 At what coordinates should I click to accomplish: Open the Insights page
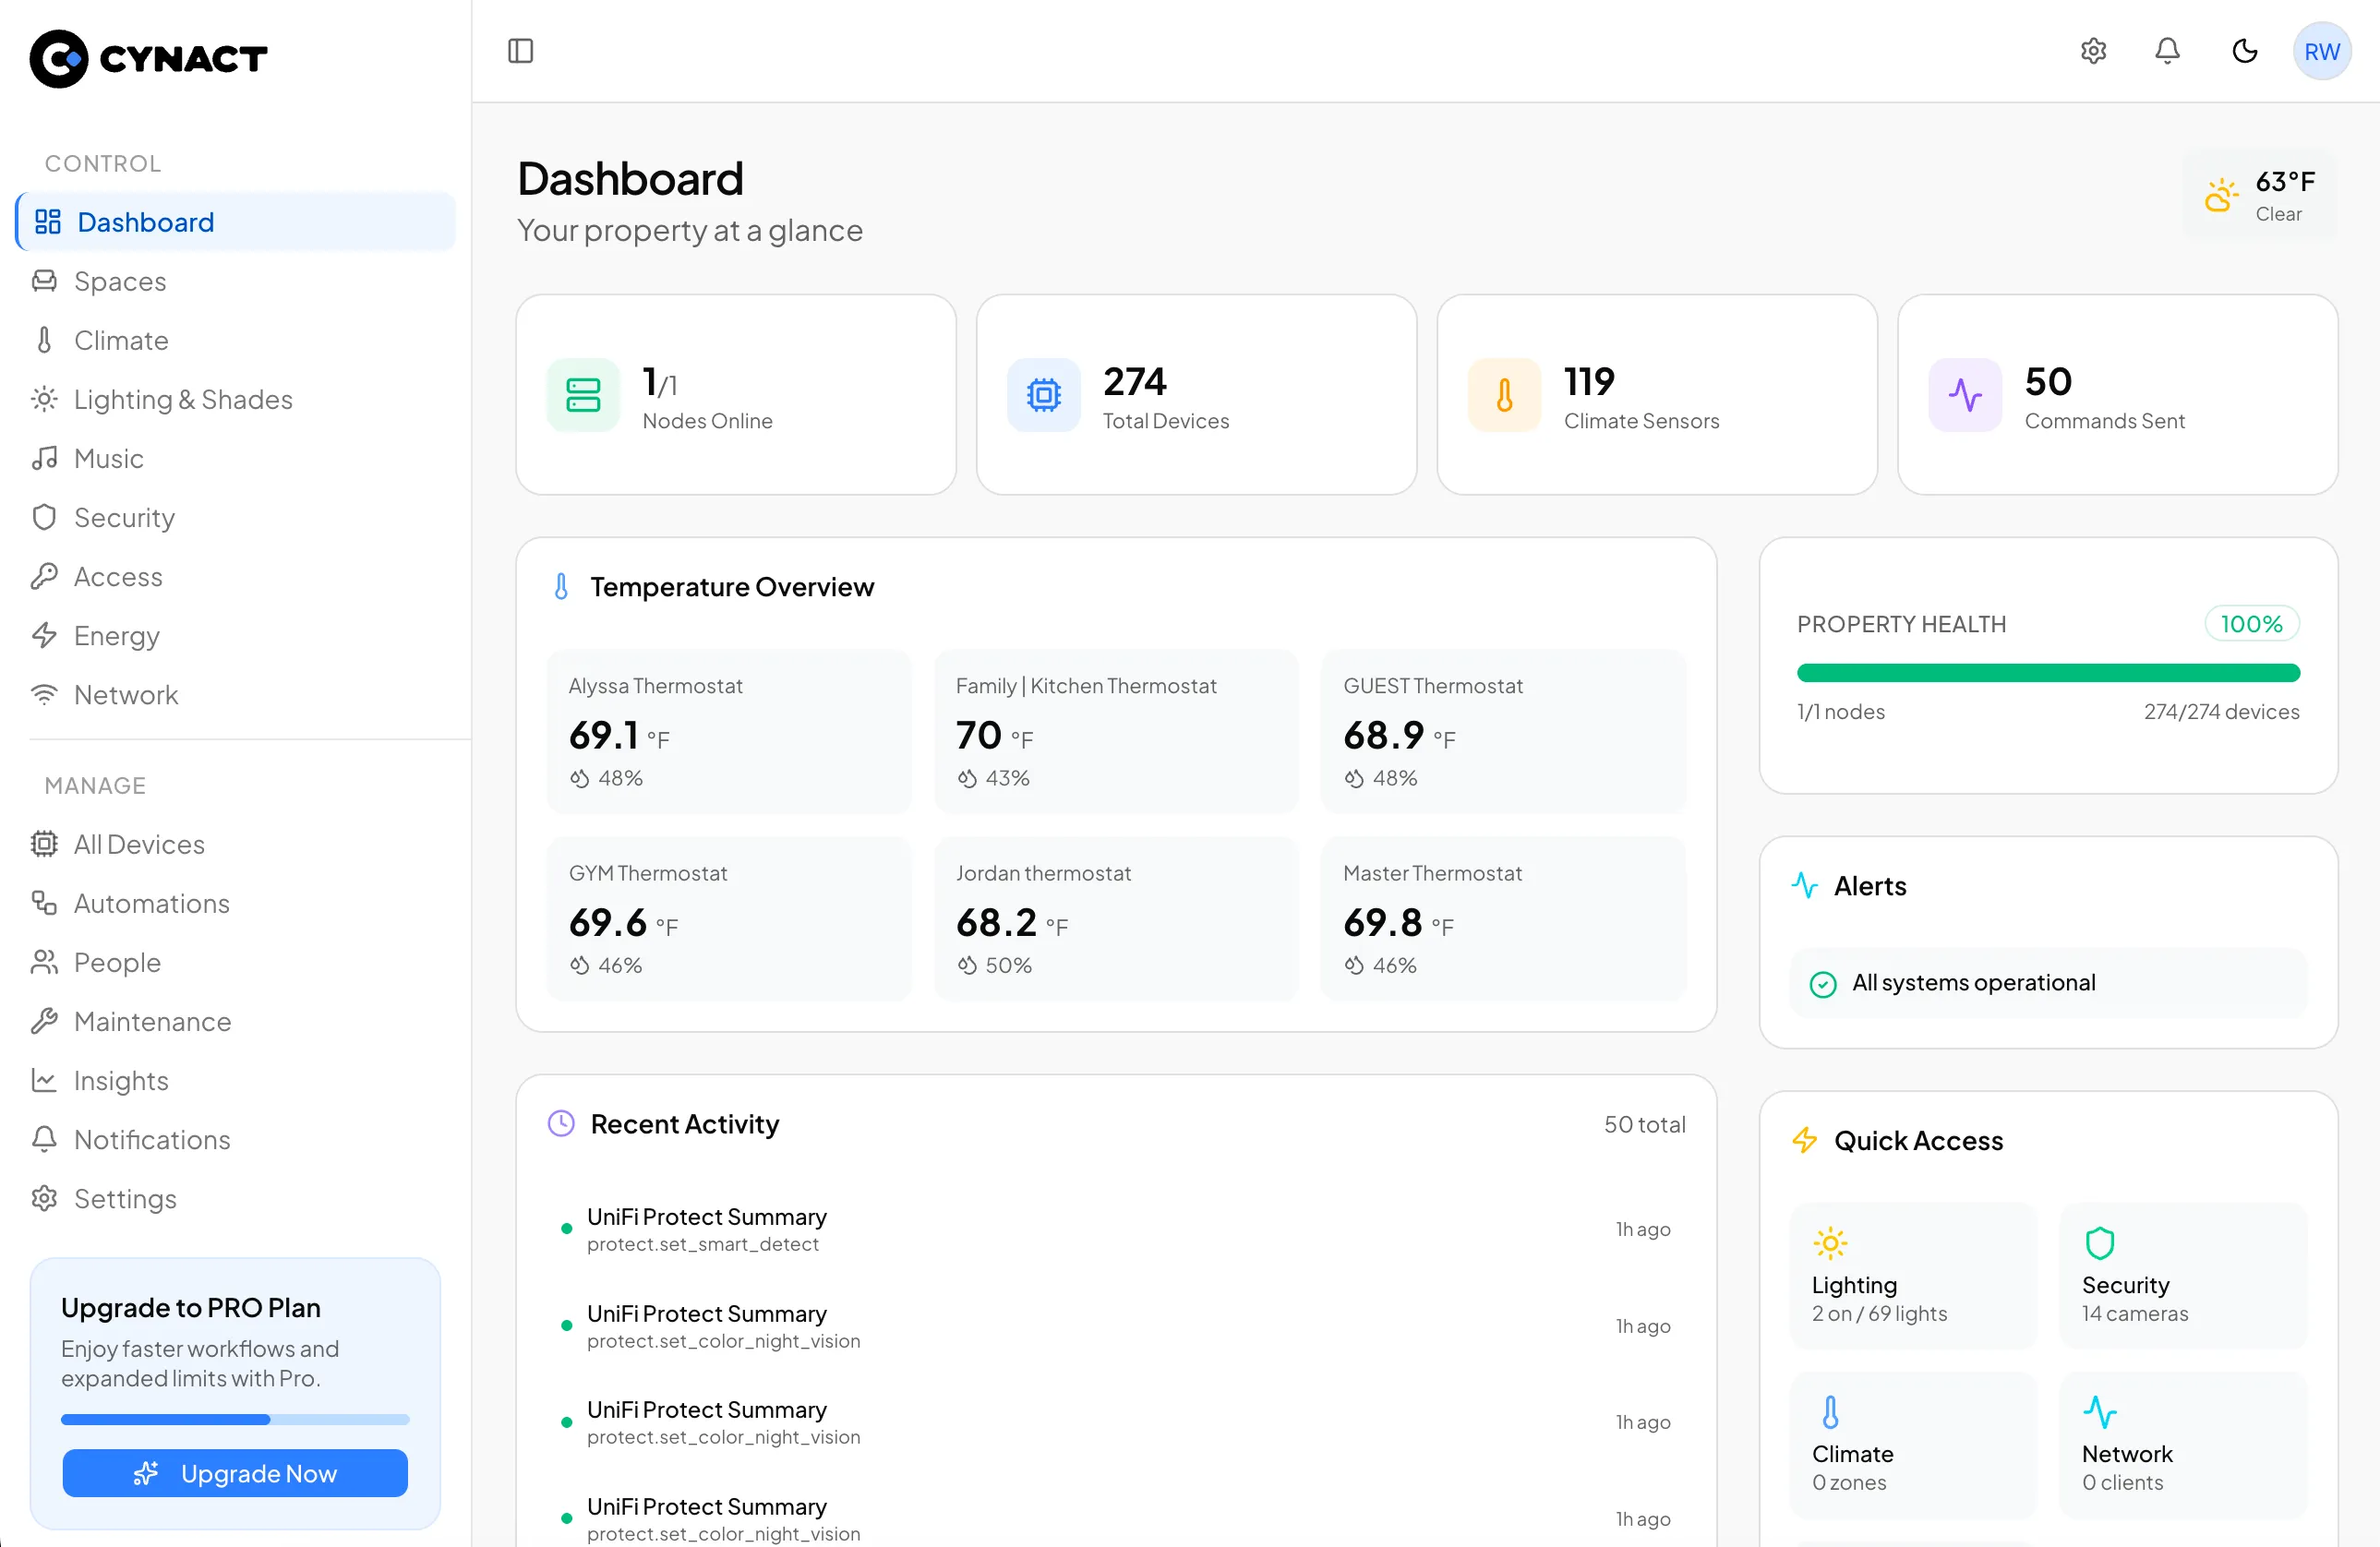click(x=121, y=1080)
